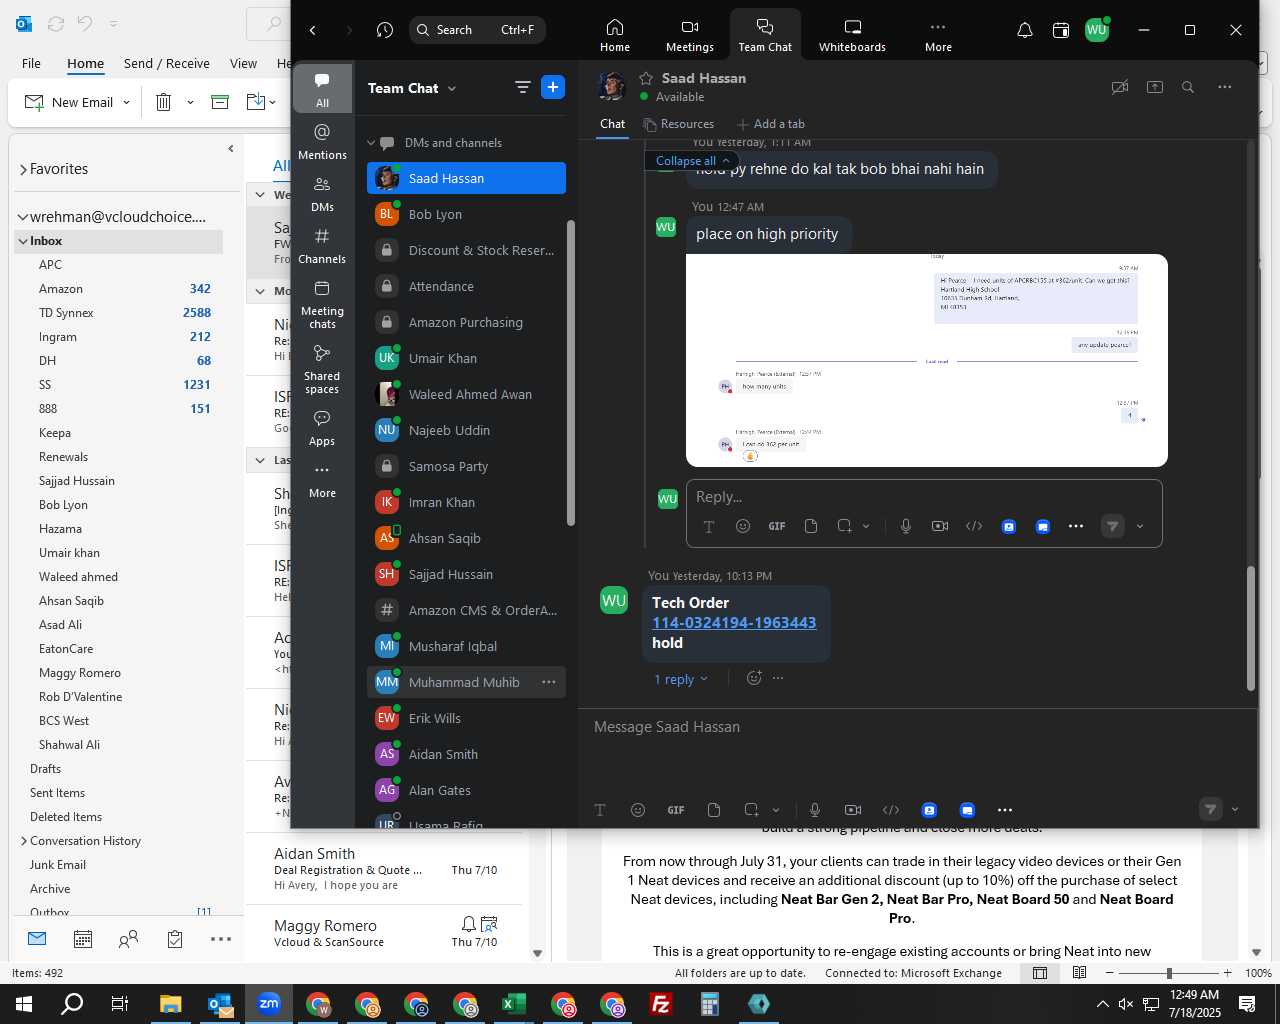1280x1024 pixels.
Task: Switch Outlook to Reading view in status bar
Action: tap(1080, 973)
